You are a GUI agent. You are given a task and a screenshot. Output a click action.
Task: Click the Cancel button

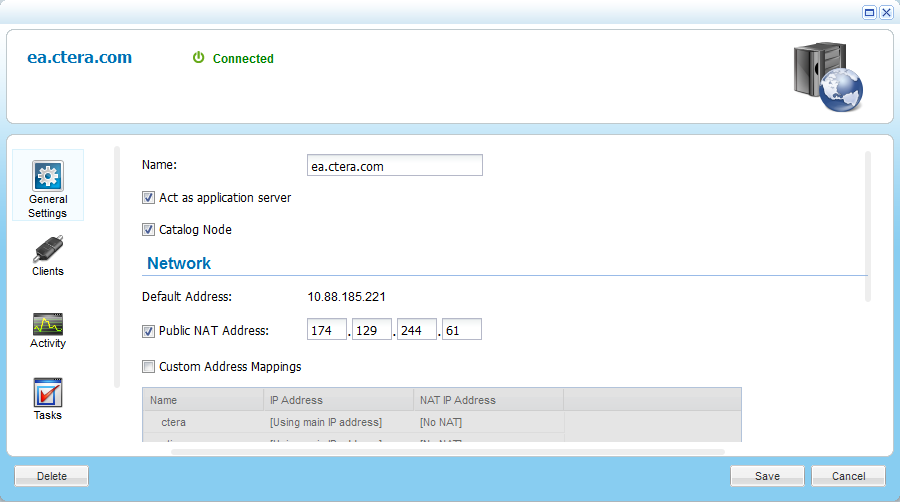click(848, 476)
